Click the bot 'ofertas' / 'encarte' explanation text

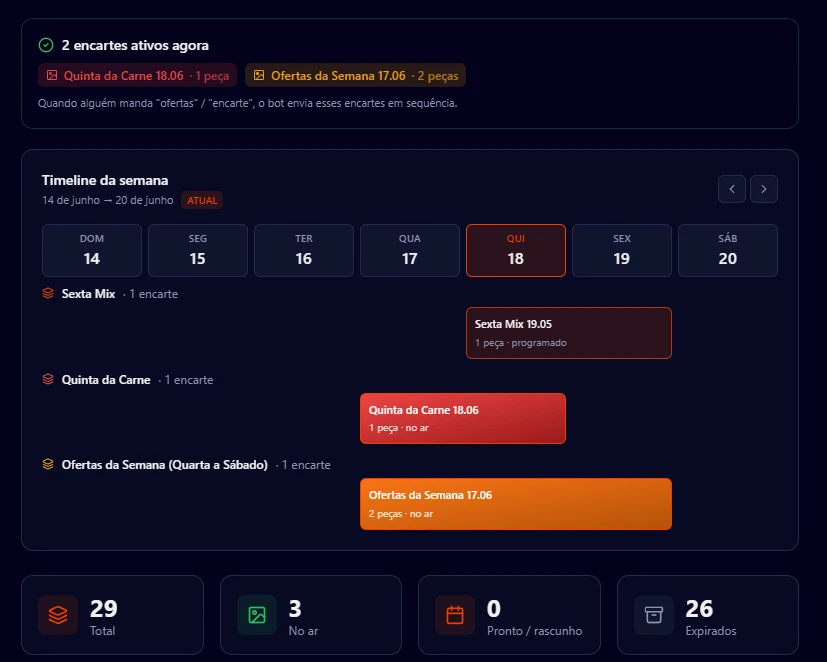click(247, 103)
